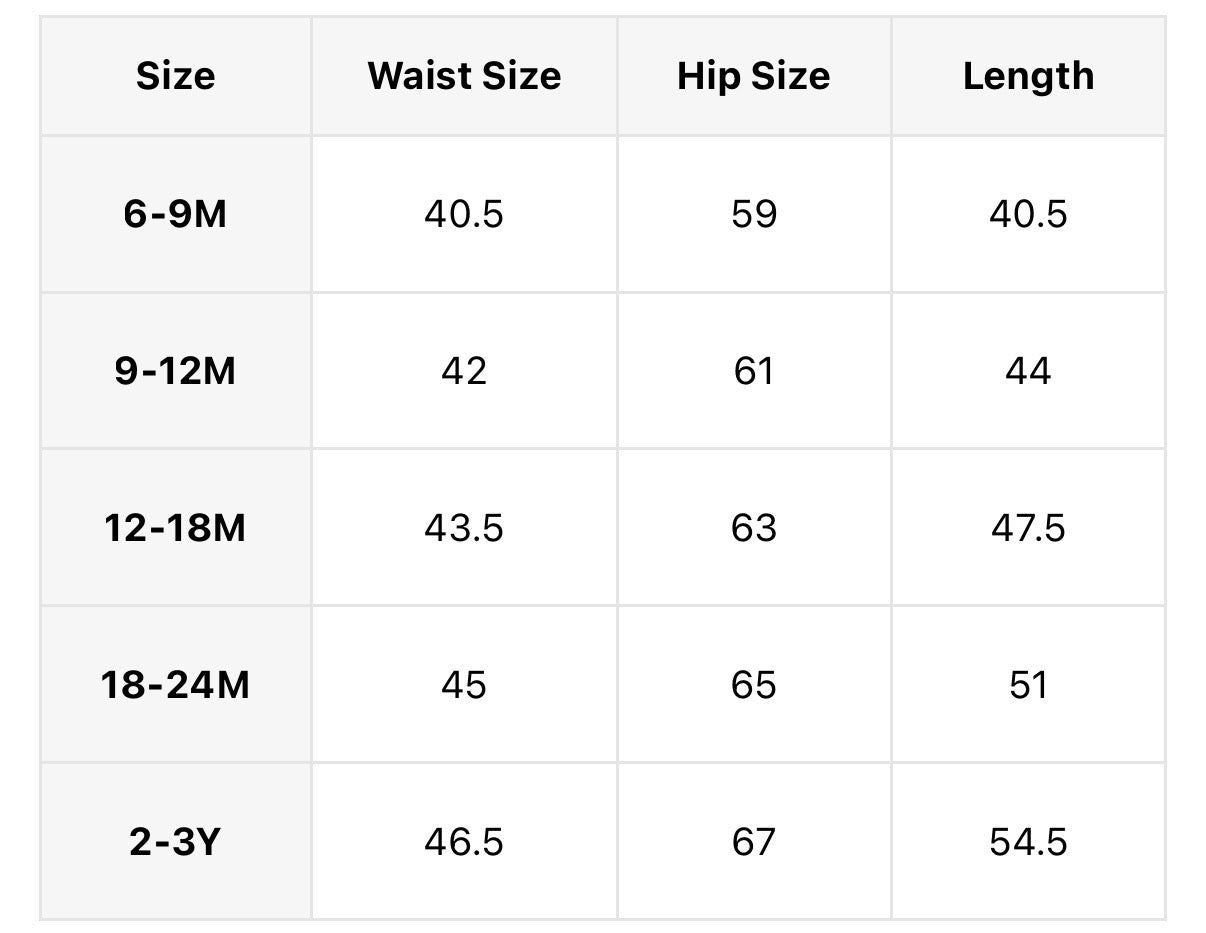This screenshot has height=933, width=1206.
Task: Click the 6-9M waist size value 40.5
Action: coord(464,214)
